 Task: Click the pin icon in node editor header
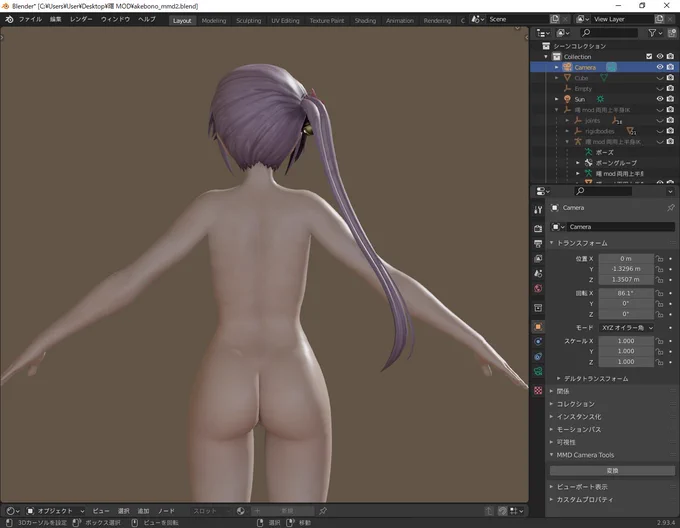[x=323, y=511]
